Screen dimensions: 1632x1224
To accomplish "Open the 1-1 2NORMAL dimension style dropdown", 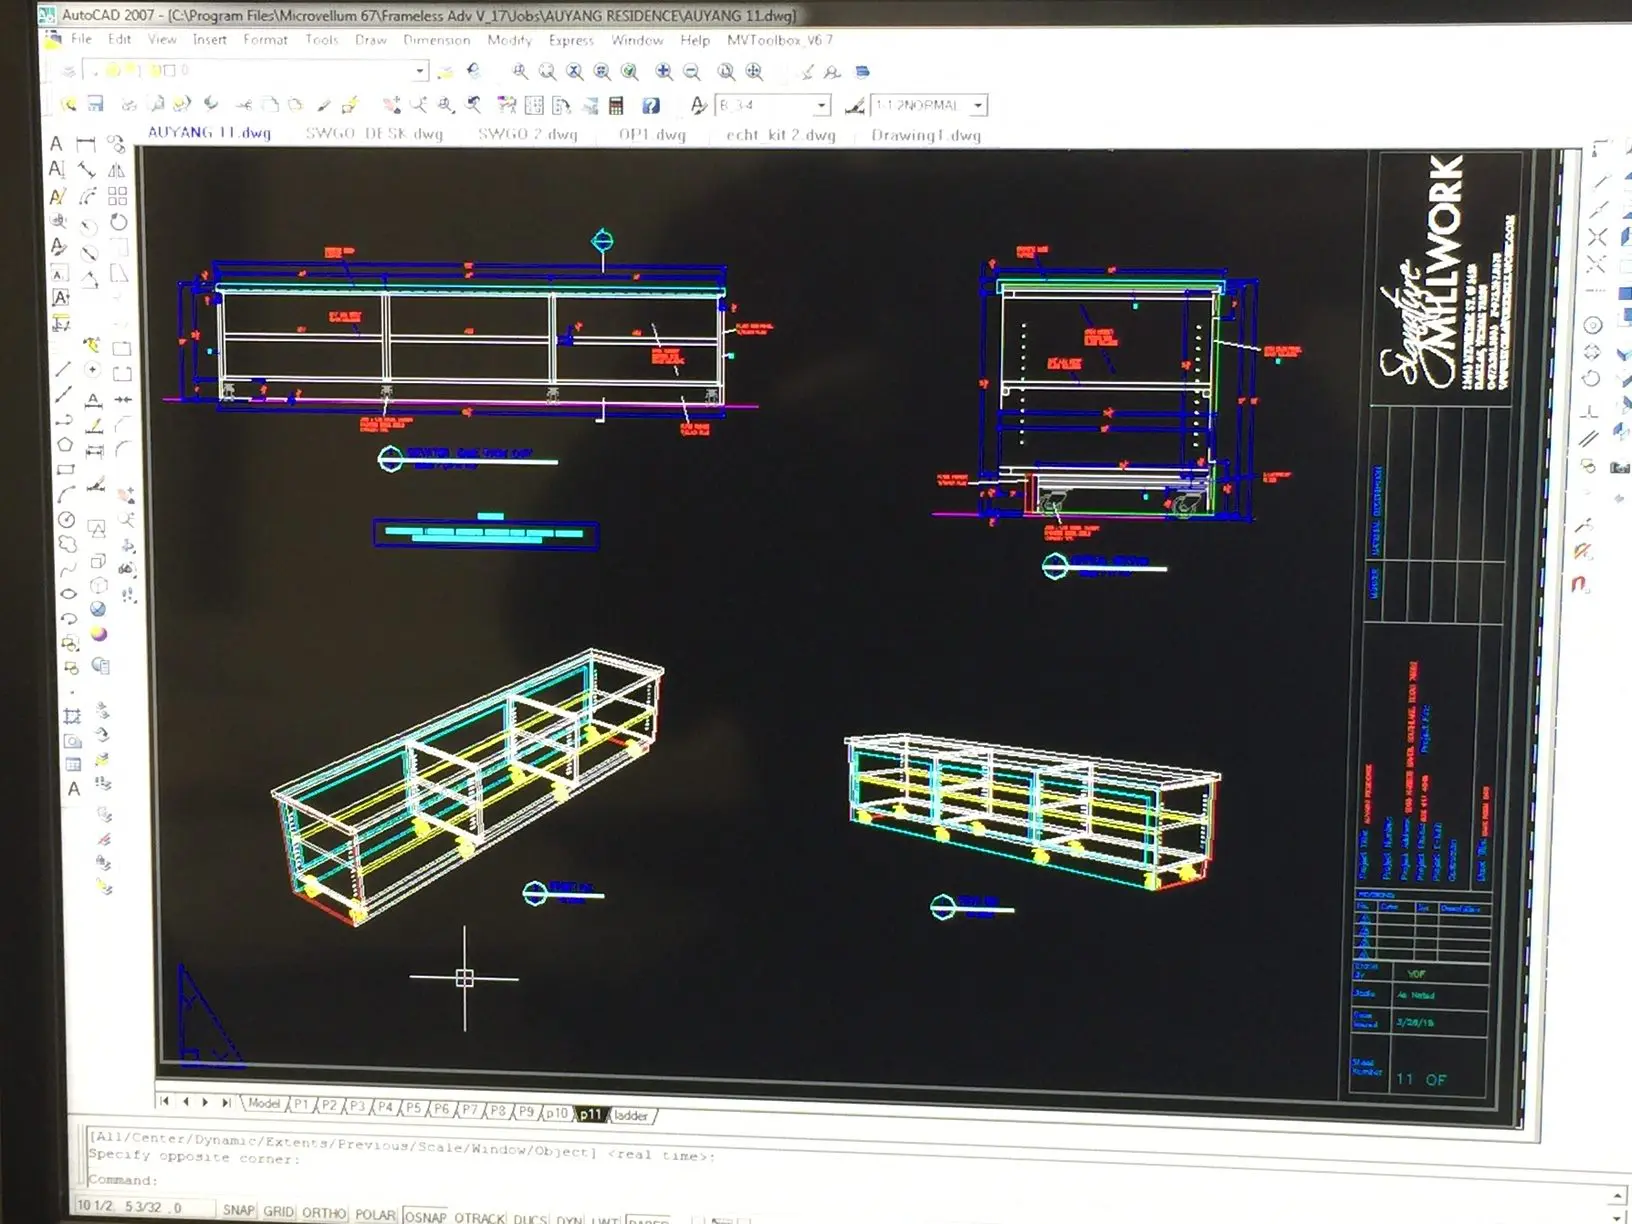I will click(978, 105).
